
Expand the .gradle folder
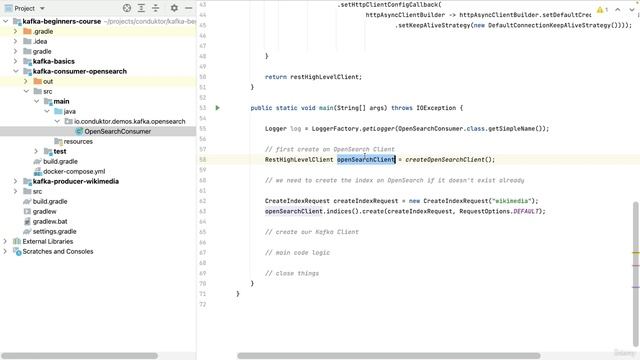pos(16,31)
